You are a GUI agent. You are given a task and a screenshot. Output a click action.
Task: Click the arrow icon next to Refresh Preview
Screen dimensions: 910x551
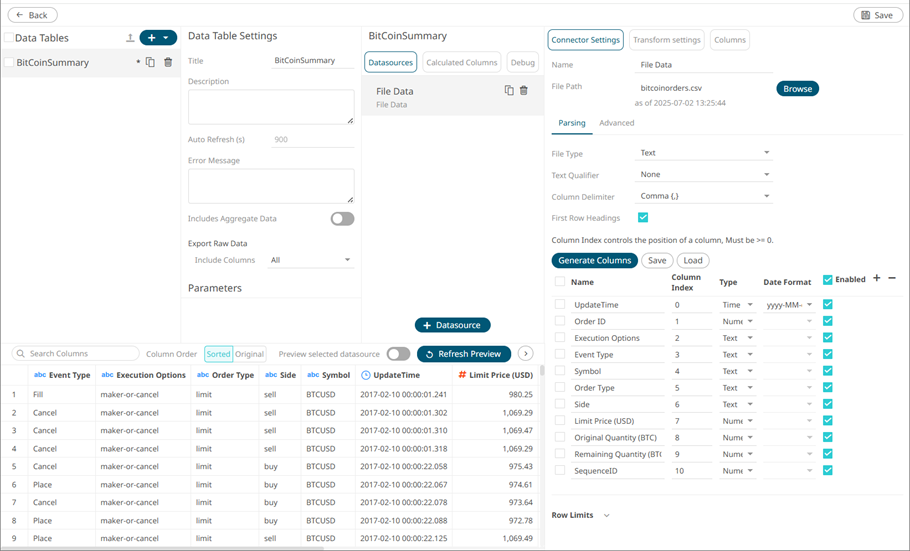click(526, 354)
